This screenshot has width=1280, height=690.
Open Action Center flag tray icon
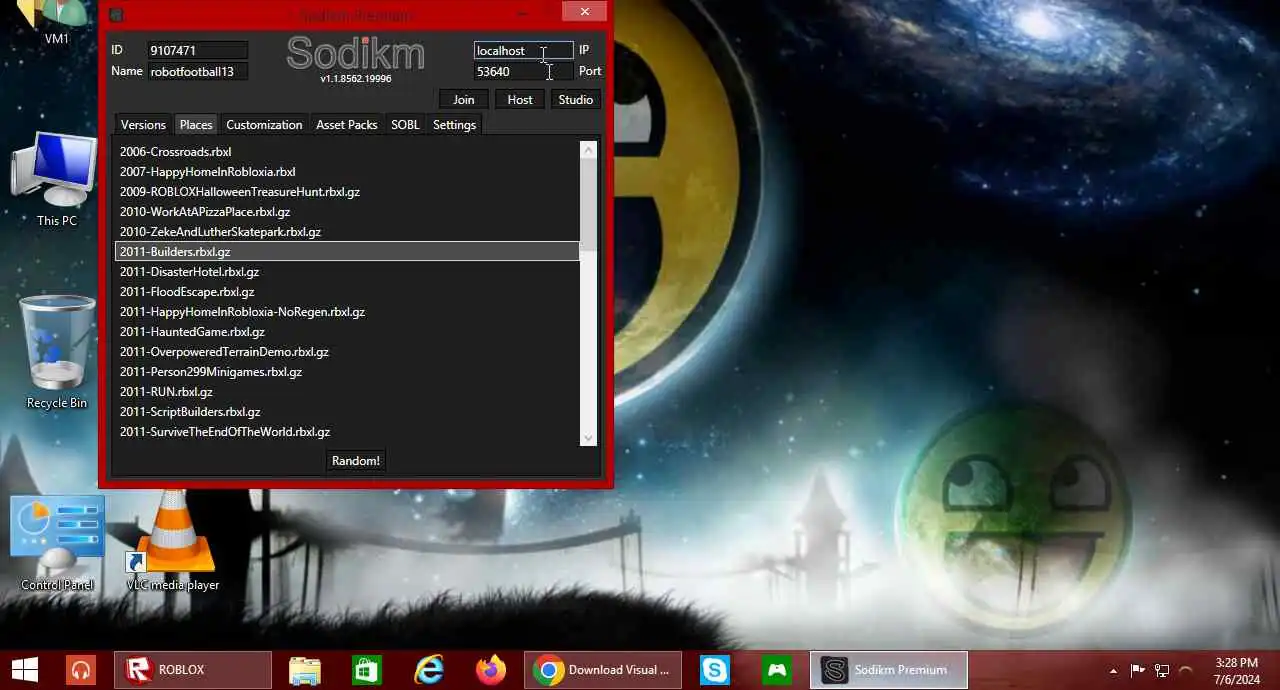tap(1138, 671)
